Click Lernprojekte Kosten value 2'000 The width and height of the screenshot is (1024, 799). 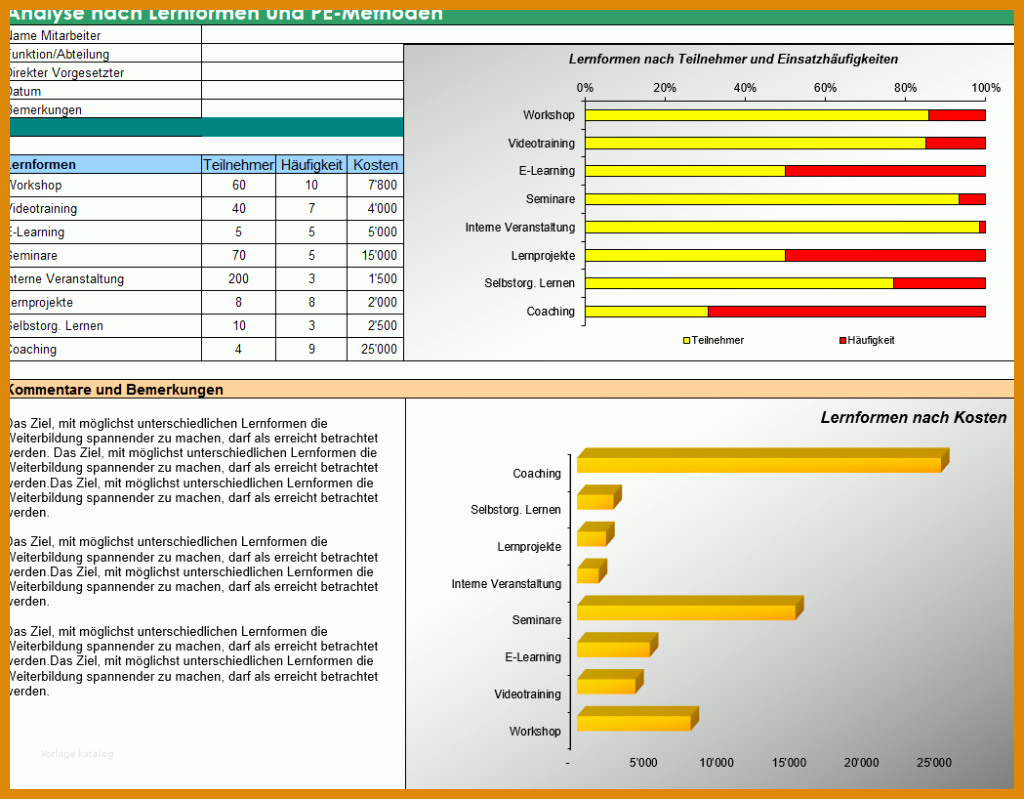click(376, 302)
